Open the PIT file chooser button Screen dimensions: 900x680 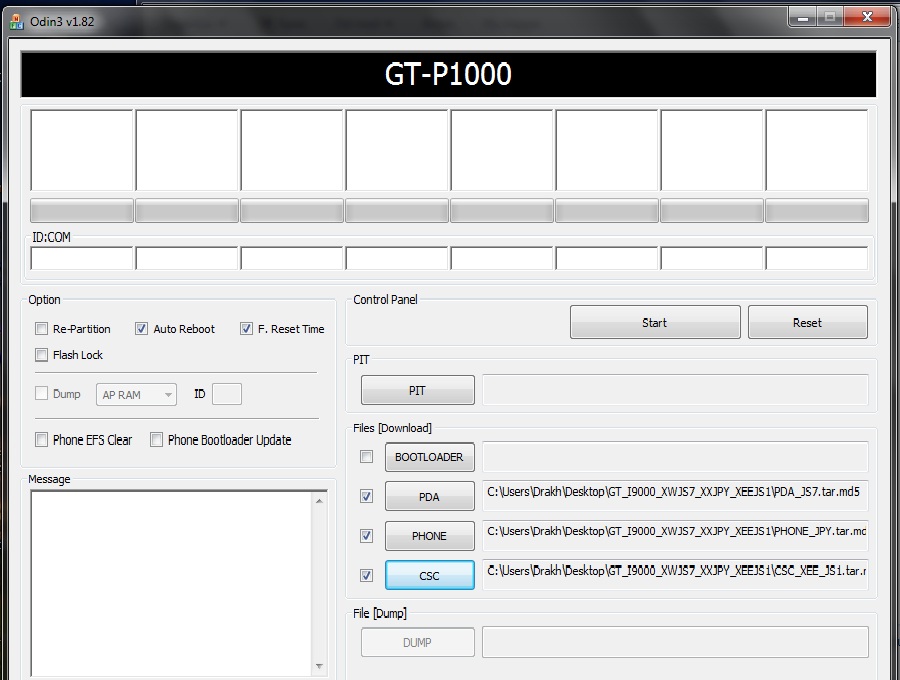[418, 390]
